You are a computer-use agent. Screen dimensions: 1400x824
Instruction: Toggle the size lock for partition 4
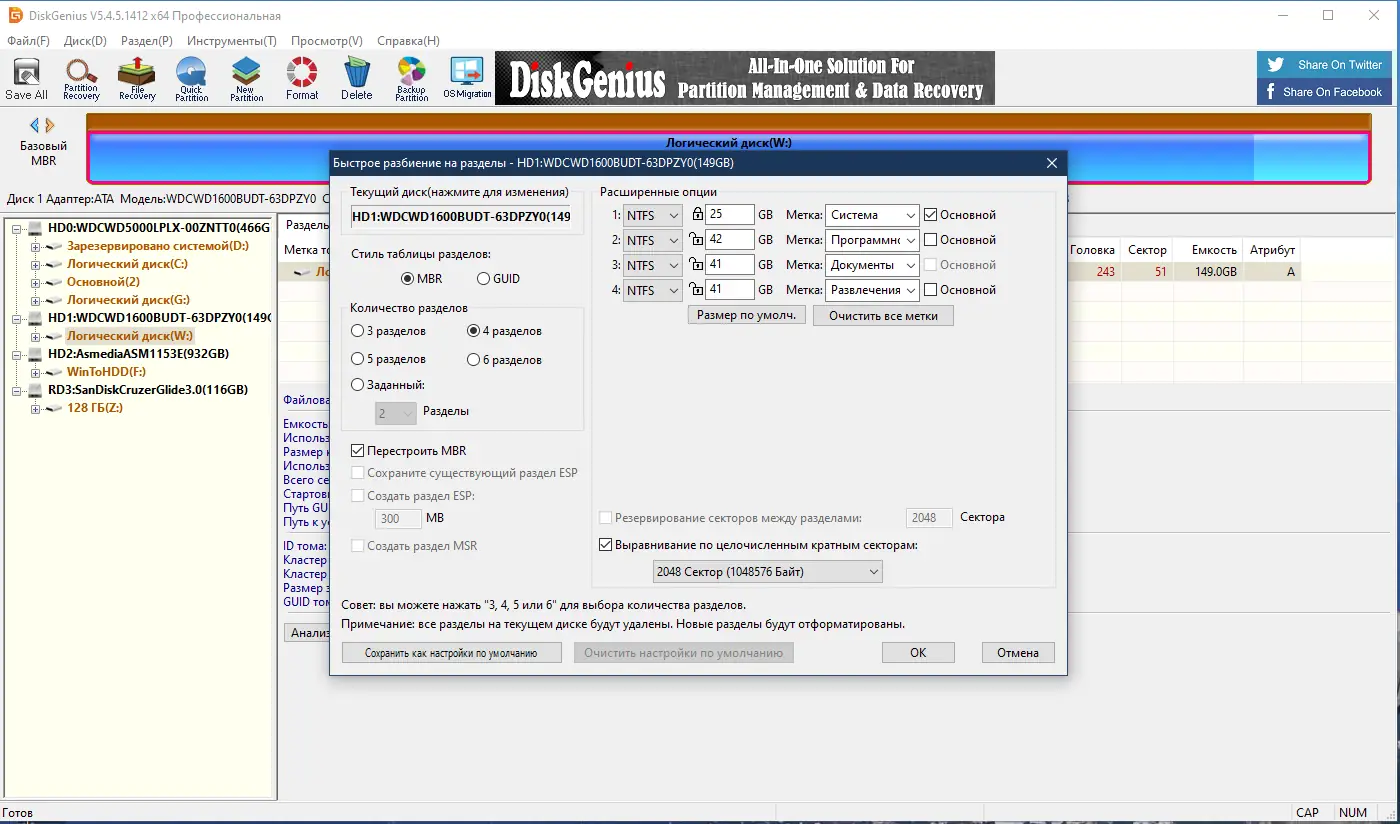coord(697,289)
